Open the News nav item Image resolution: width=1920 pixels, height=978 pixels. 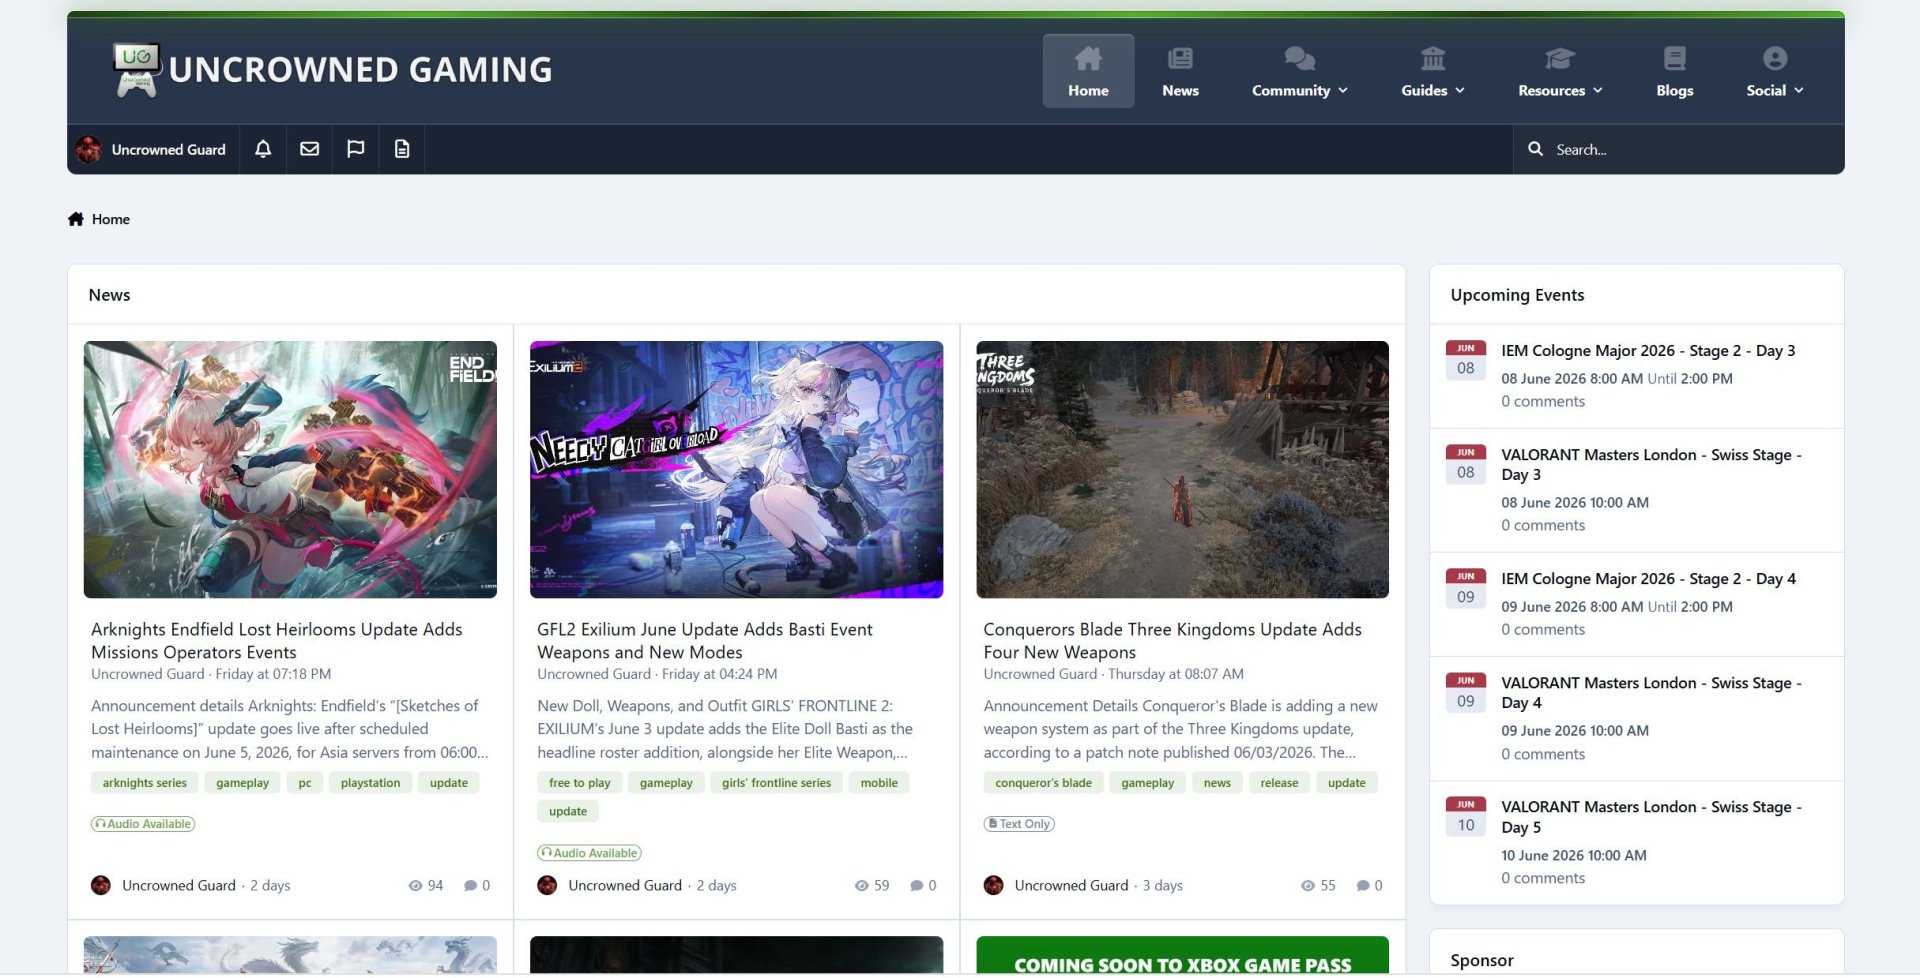pos(1180,72)
